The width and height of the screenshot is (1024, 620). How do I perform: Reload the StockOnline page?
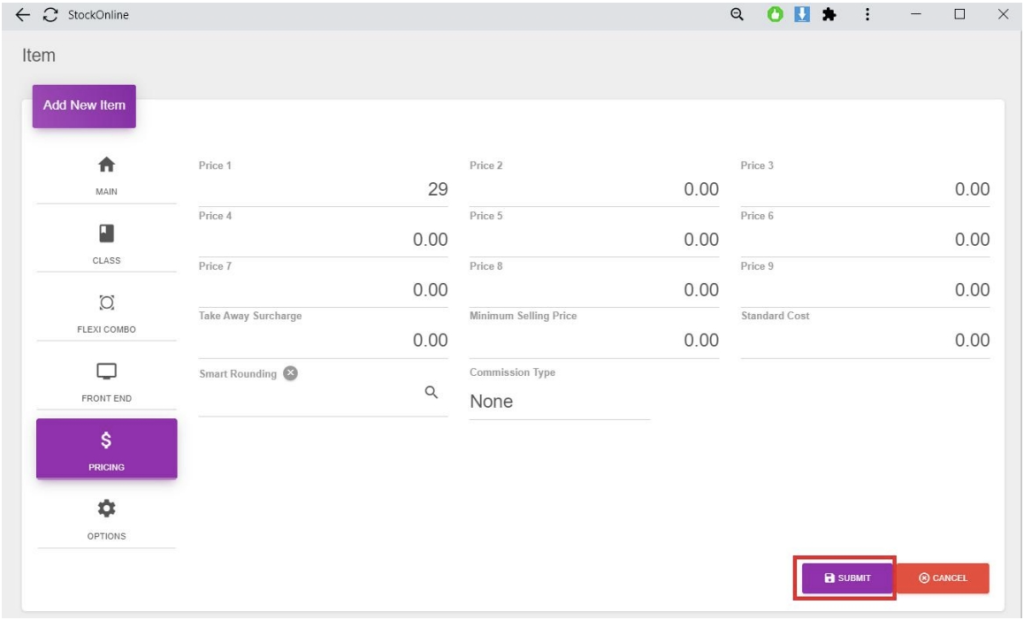50,15
